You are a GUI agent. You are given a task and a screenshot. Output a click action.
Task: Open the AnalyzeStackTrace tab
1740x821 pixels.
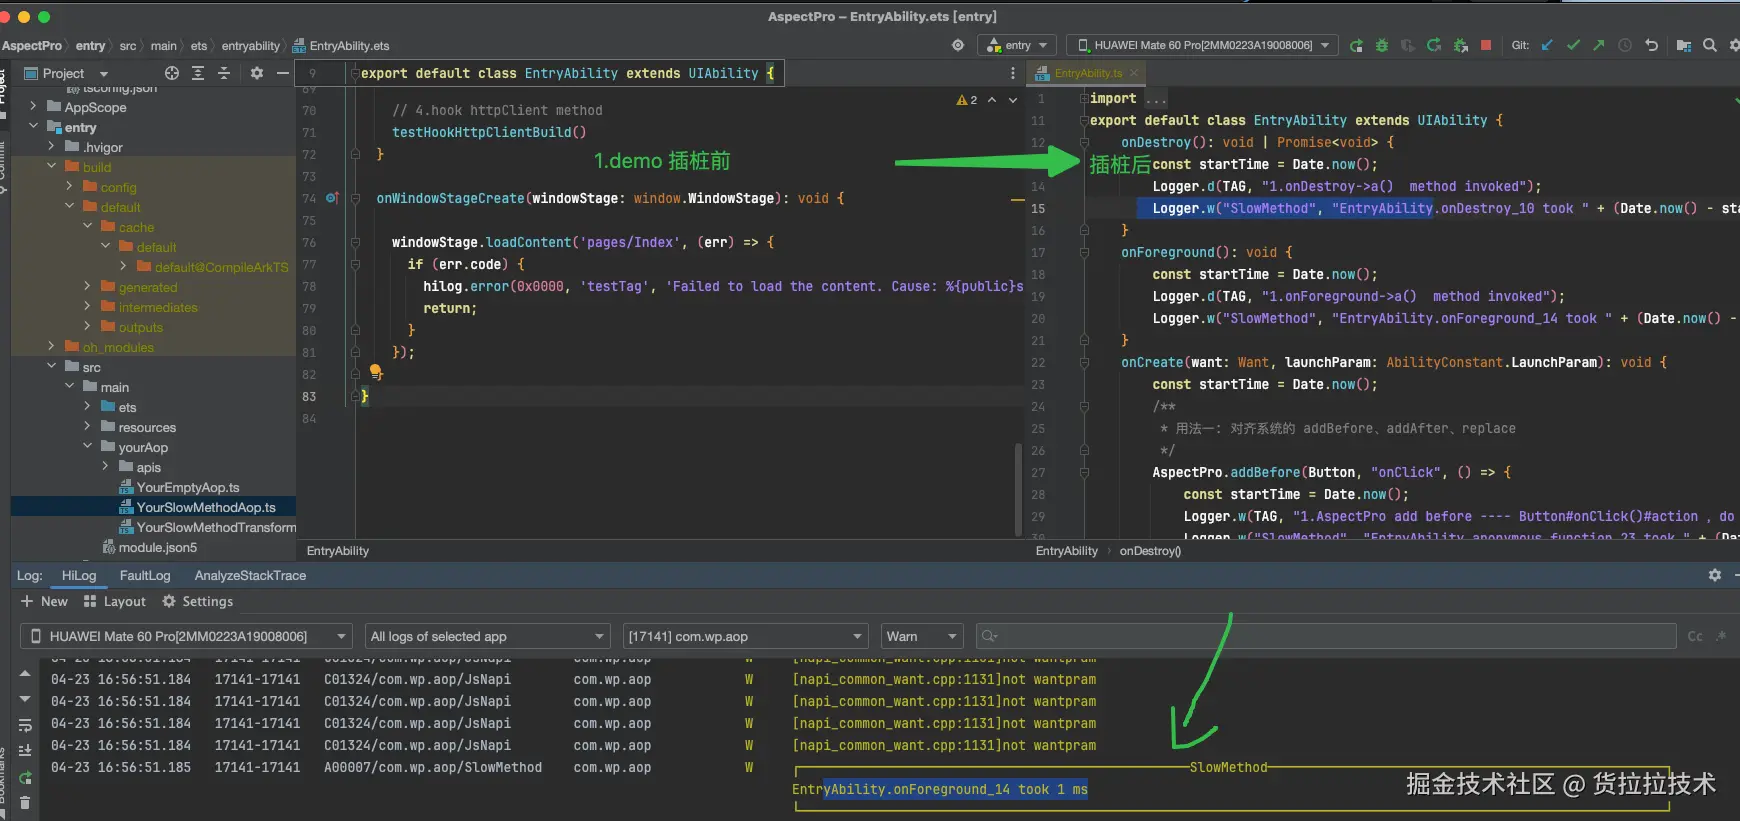point(250,575)
